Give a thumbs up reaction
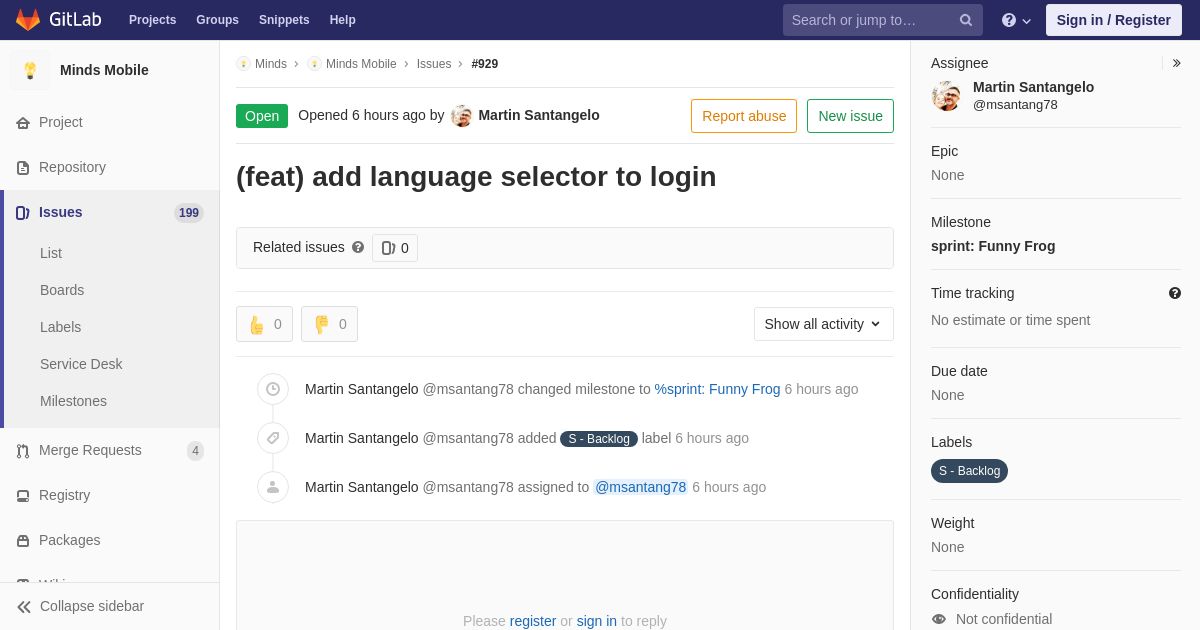Viewport: 1200px width, 630px height. click(x=265, y=324)
